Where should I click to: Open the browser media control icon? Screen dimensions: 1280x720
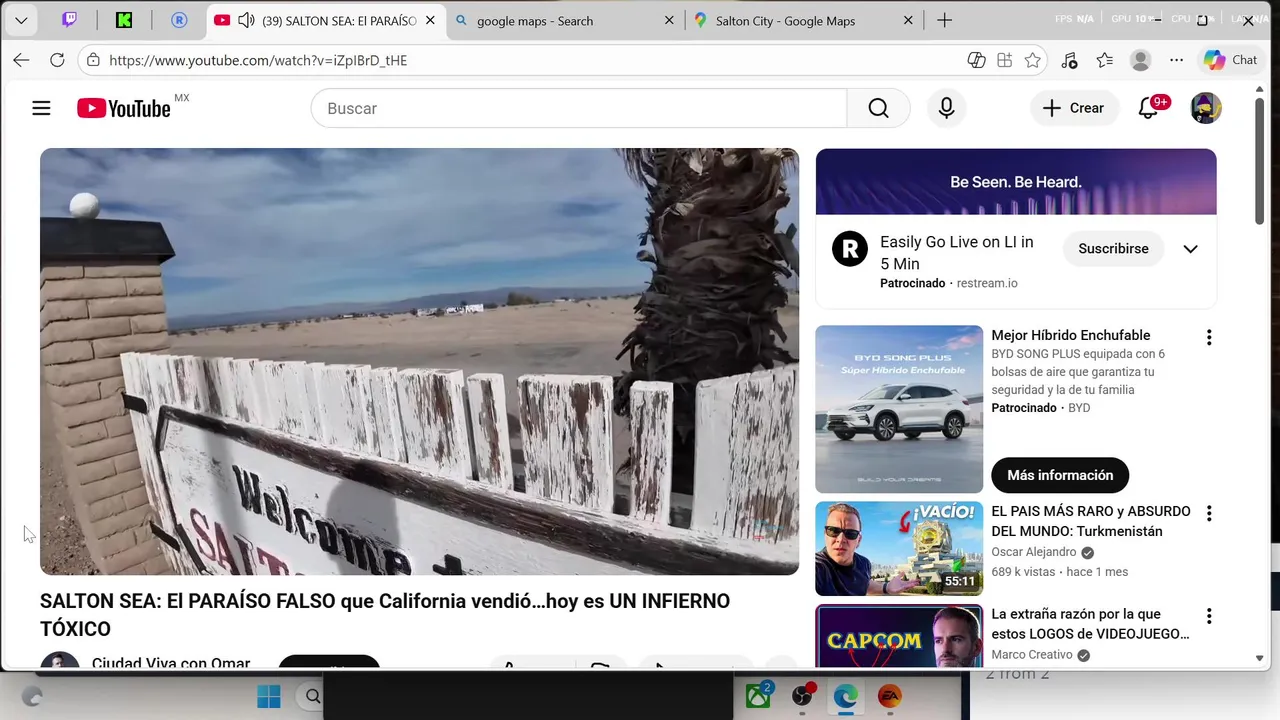[x=1069, y=60]
